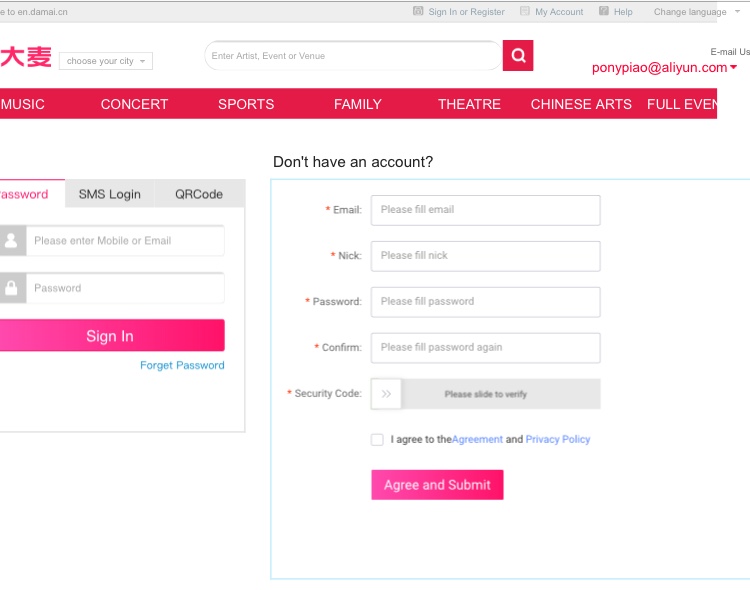This screenshot has width=750, height=590.
Task: Switch to the SMS Login tab
Action: 110,194
